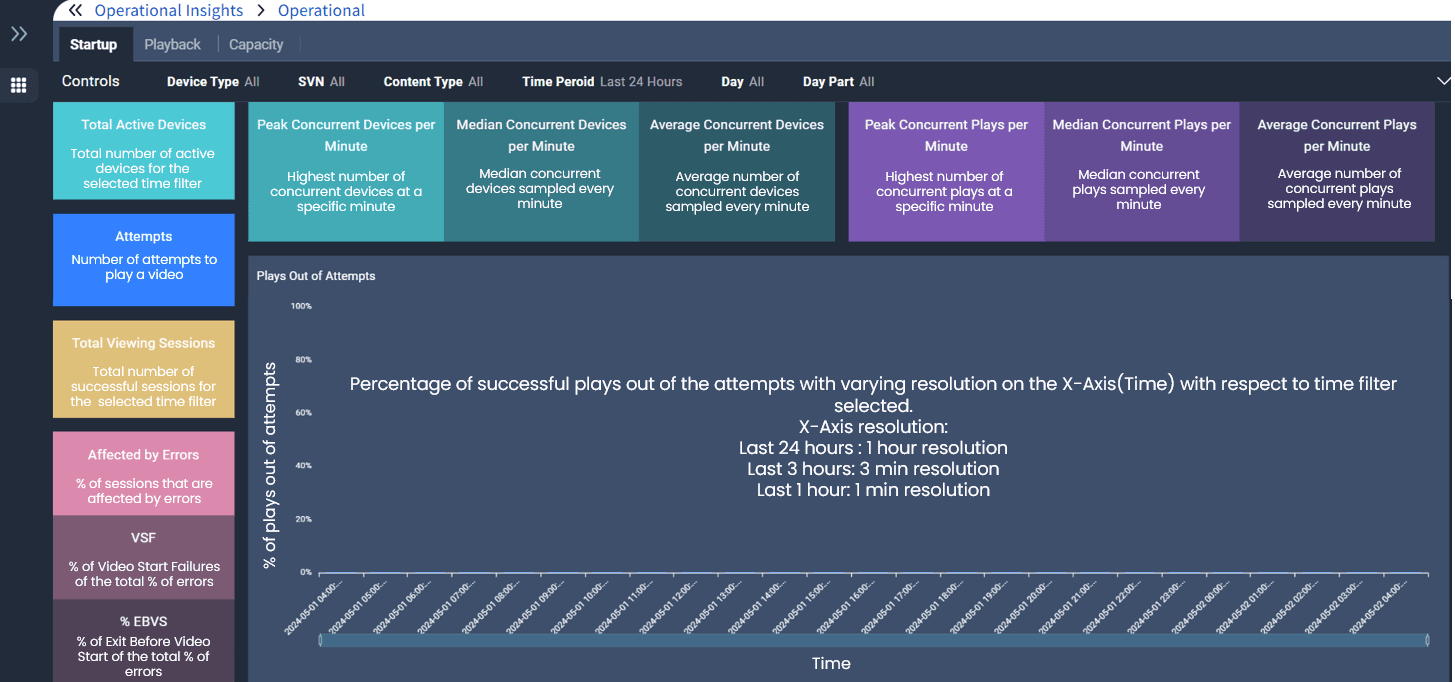Screen dimensions: 1455x682
Task: Open the SVN filter dropdown
Action: 321,82
